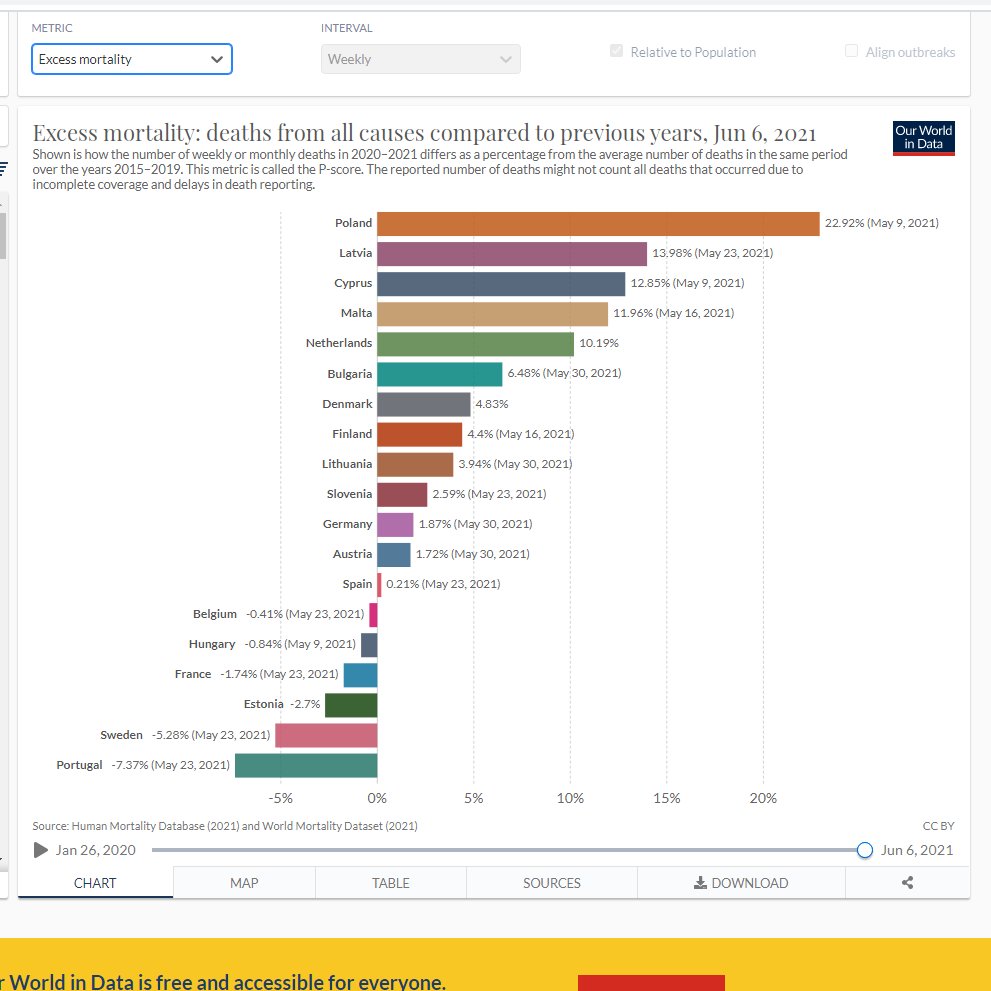Click the Lithuania bar

(x=415, y=465)
